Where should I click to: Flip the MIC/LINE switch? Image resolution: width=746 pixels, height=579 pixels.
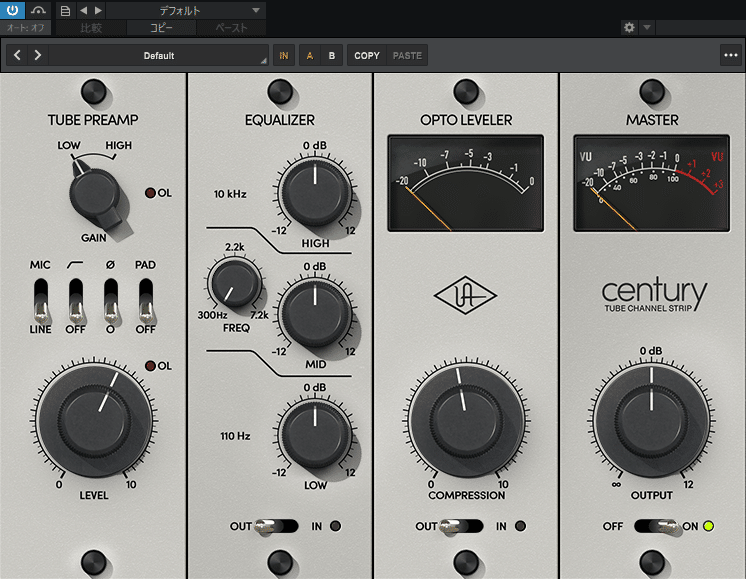40,301
